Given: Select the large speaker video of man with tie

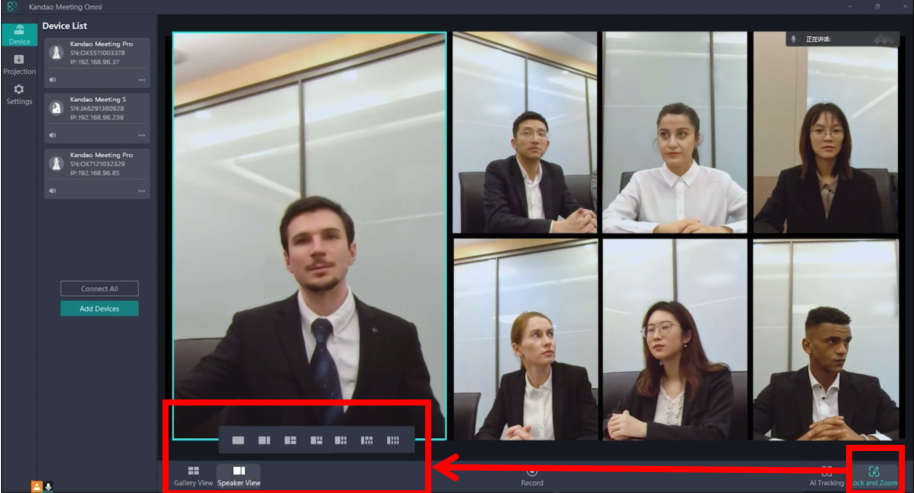Looking at the screenshot, I should click(310, 235).
